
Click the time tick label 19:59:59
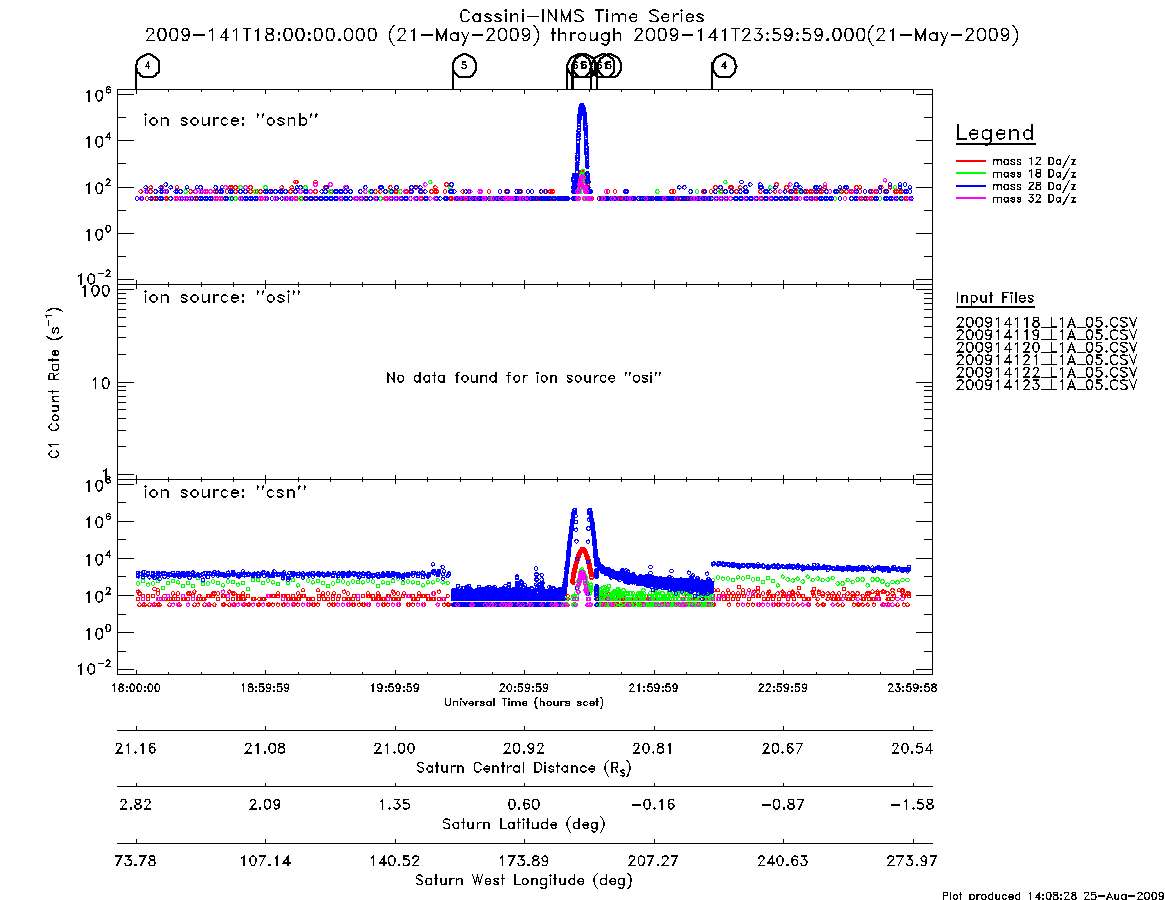395,688
